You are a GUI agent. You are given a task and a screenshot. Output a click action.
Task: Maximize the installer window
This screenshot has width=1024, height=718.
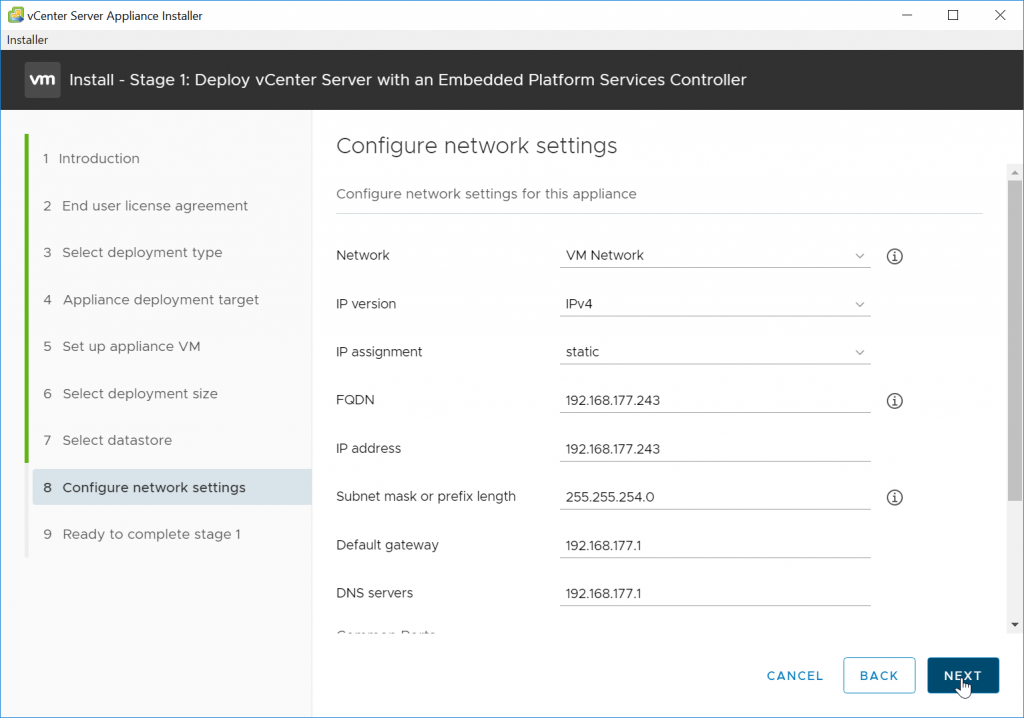point(953,15)
